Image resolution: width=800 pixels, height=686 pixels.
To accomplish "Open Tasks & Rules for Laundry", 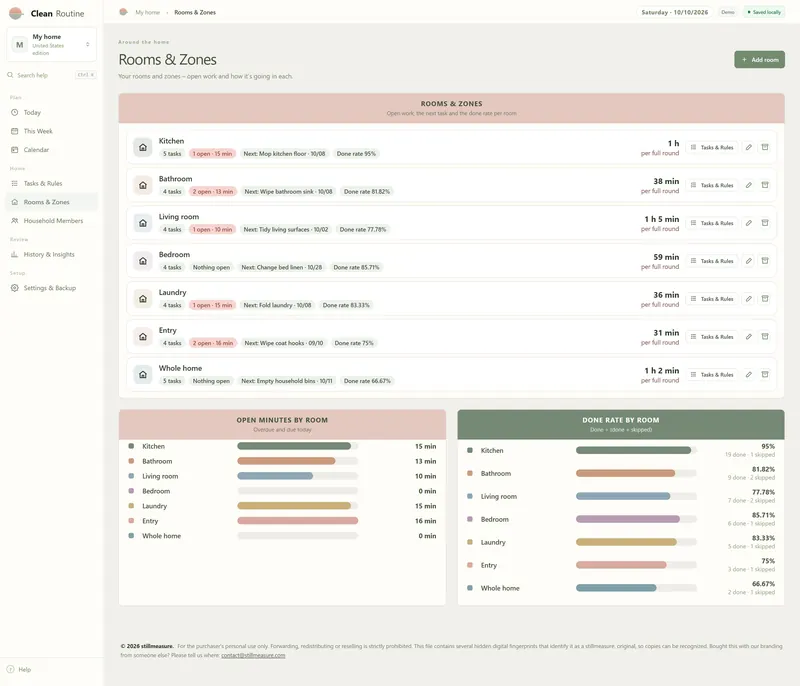I will 712,299.
